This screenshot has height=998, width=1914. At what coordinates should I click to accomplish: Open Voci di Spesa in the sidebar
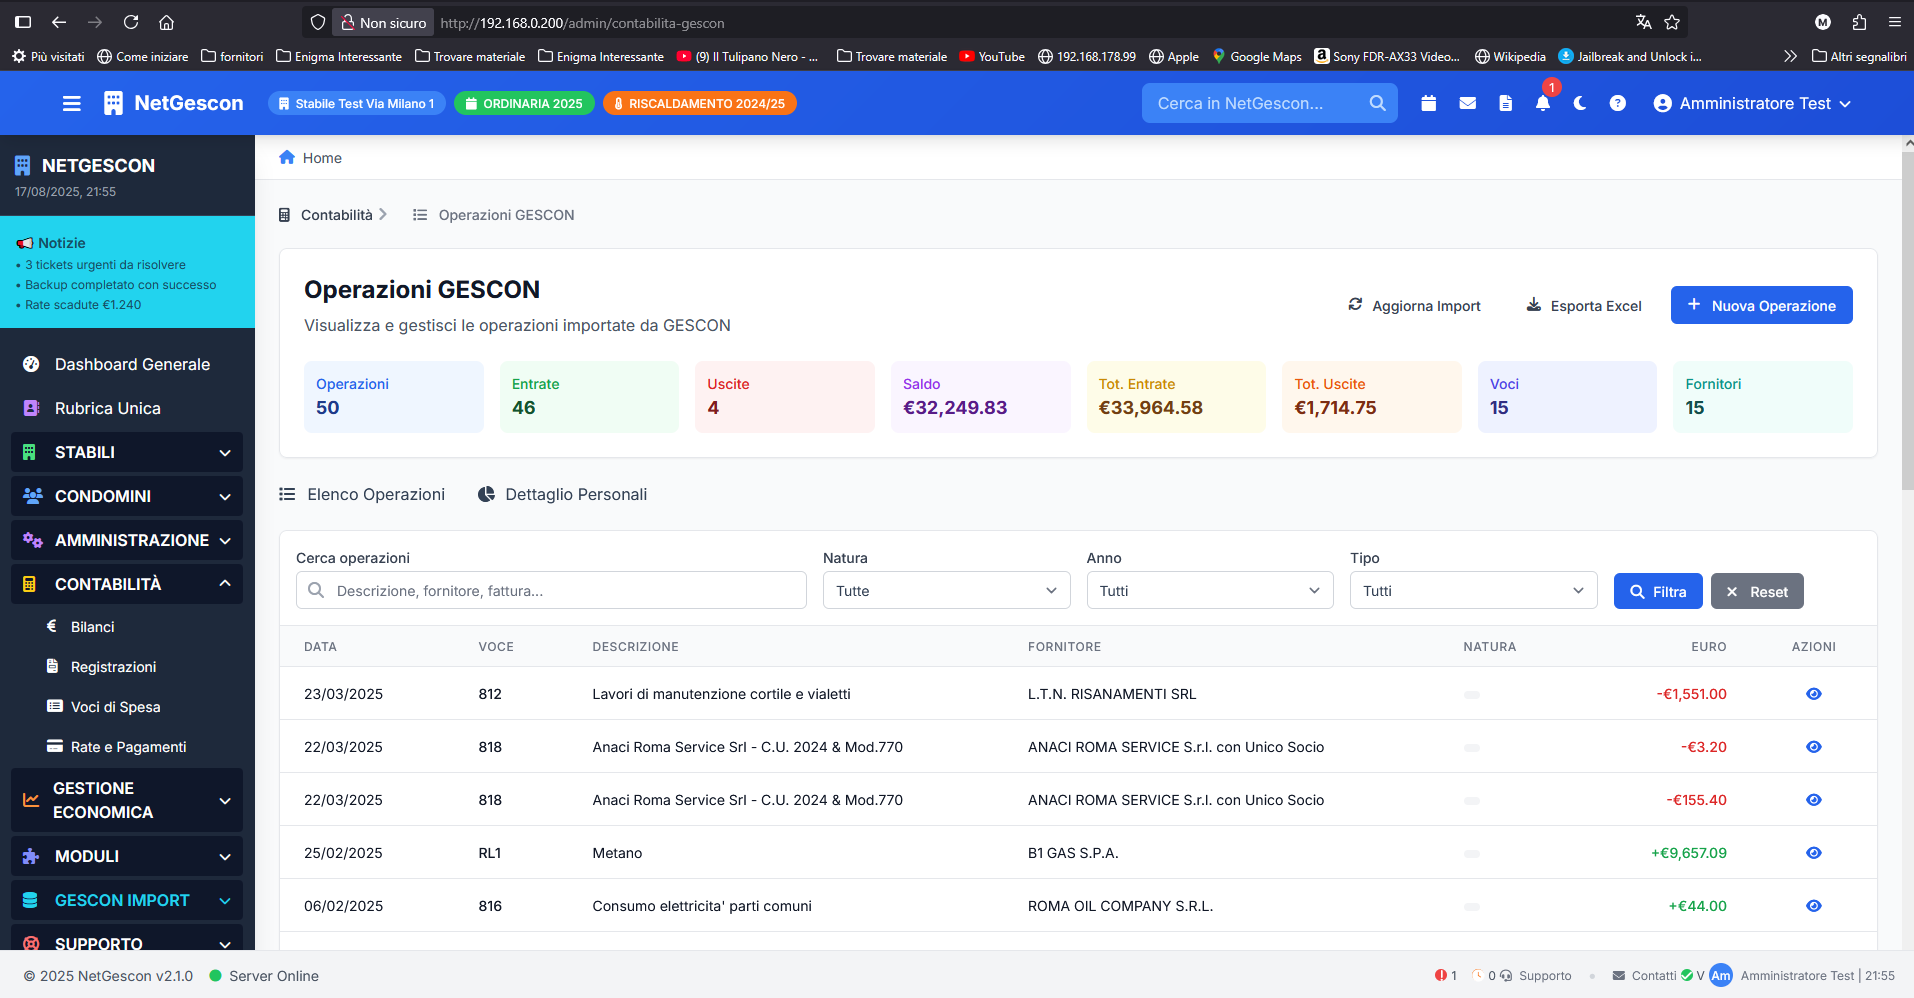click(115, 706)
